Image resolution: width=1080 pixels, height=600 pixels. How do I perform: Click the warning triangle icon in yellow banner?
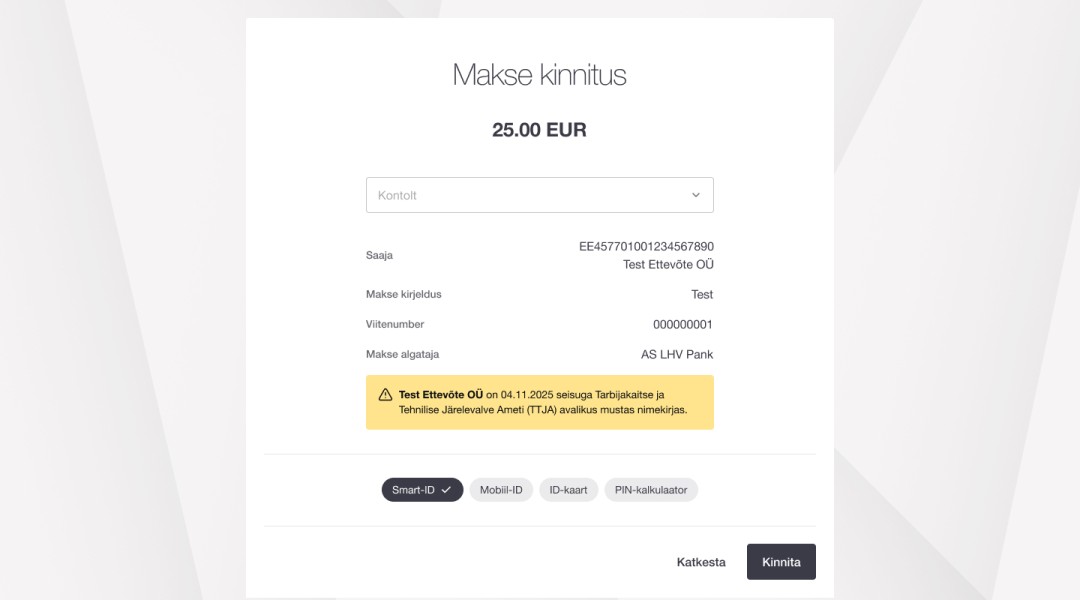click(x=385, y=395)
